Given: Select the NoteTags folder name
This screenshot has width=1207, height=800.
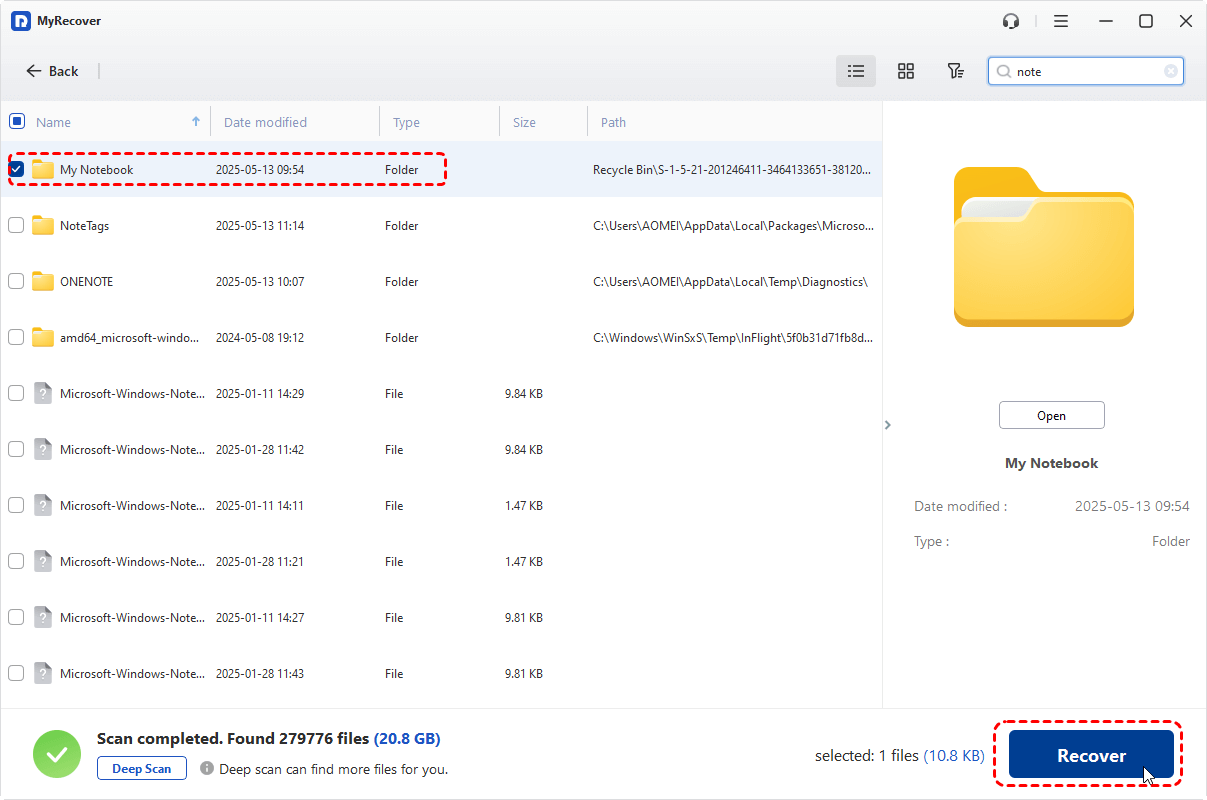Looking at the screenshot, I should click(84, 226).
